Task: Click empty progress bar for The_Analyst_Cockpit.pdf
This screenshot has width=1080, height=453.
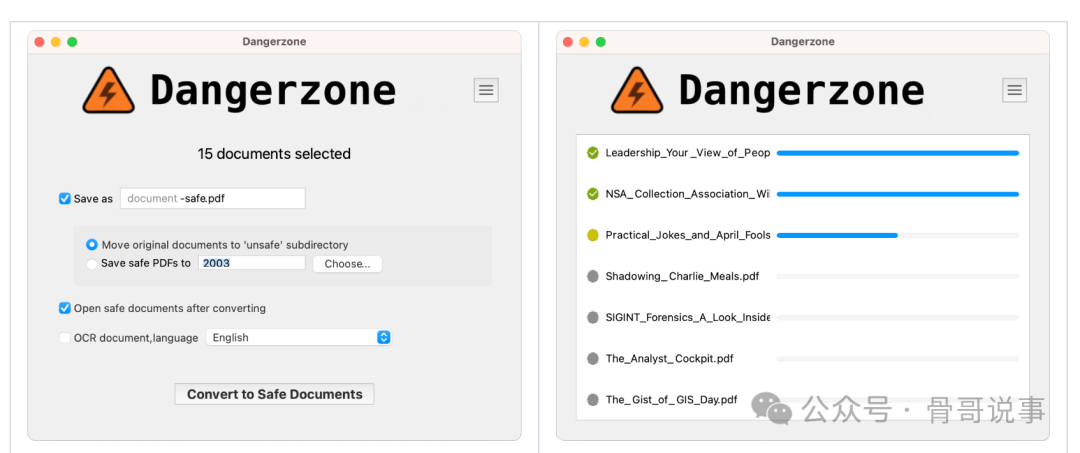Action: coord(897,359)
